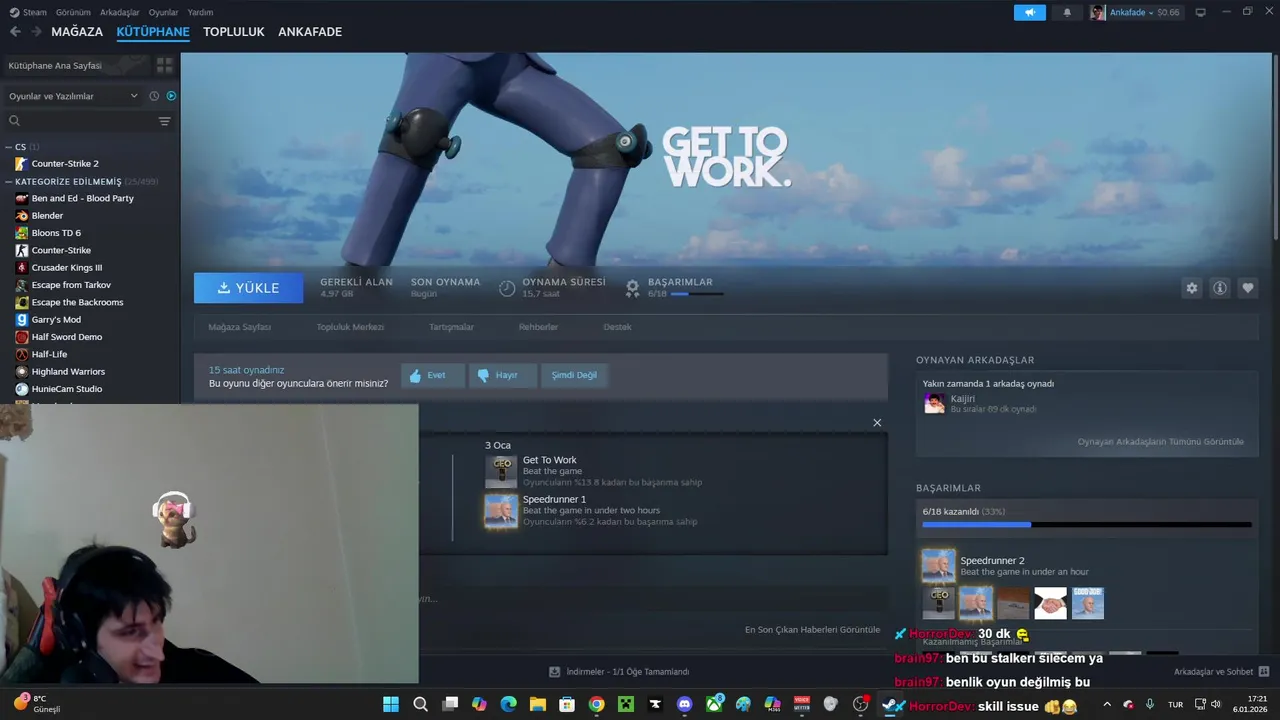
Task: Show hidden system tray icons
Action: [x=1107, y=704]
